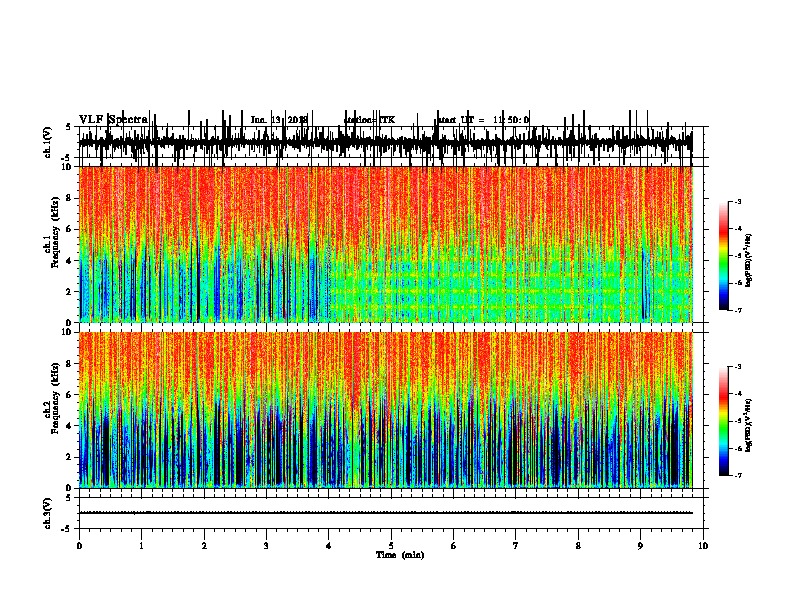This screenshot has height=612, width=792.
Task: Click the '-3' value on ch.1 color bar
Action: [737, 201]
